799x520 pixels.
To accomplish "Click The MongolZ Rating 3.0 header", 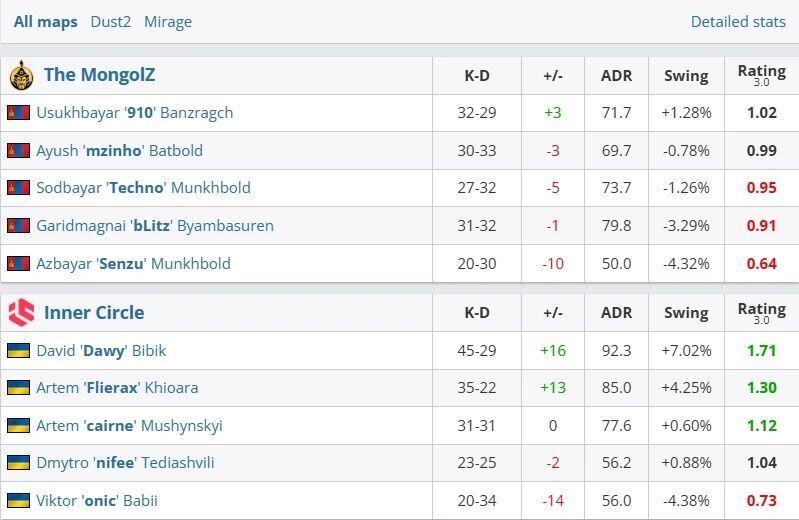I will click(761, 75).
